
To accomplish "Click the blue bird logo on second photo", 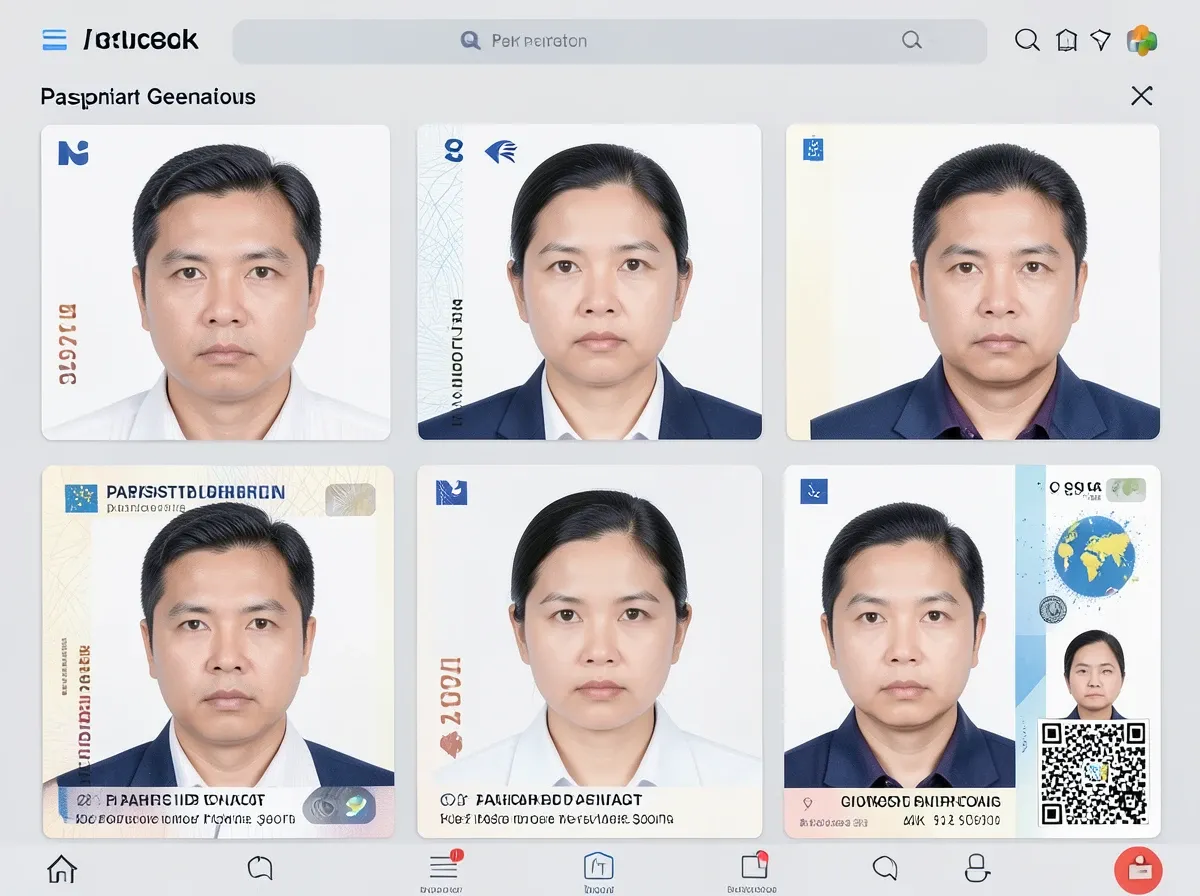I will point(501,152).
